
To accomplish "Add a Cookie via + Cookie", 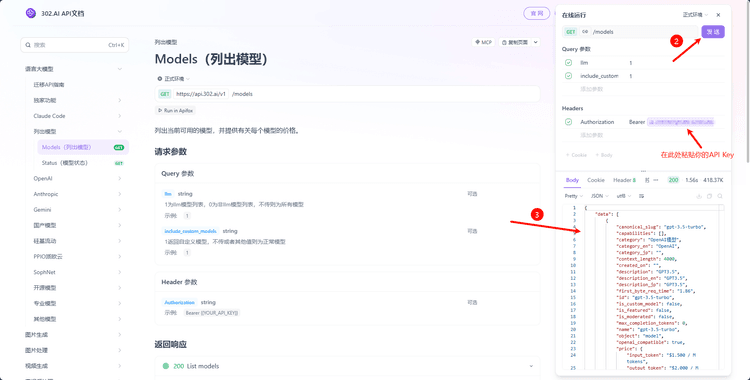I will coord(576,155).
